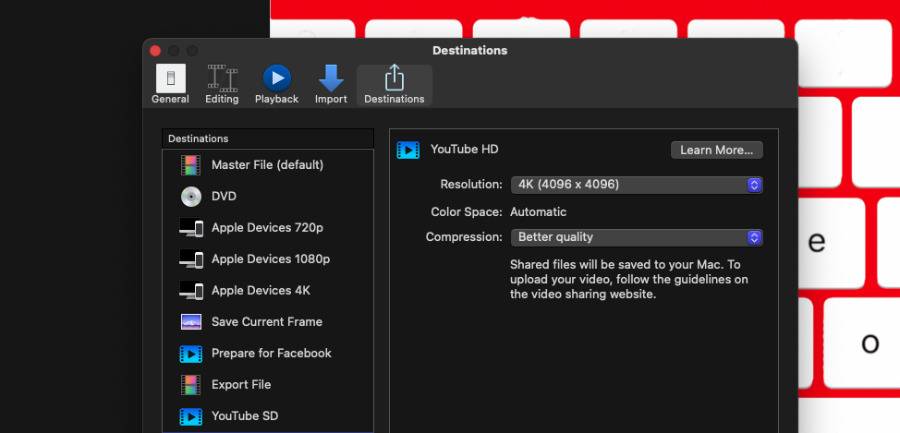Click the Apple Devices 1080p icon
This screenshot has height=433, width=900.
coord(191,259)
